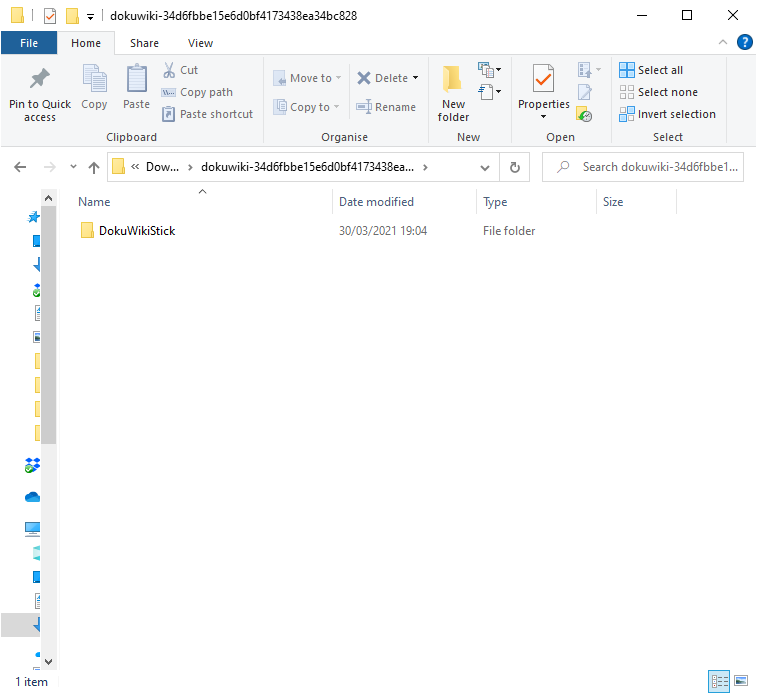This screenshot has height=694, width=757.
Task: Expand the New item dropdown arrow
Action: (498, 69)
